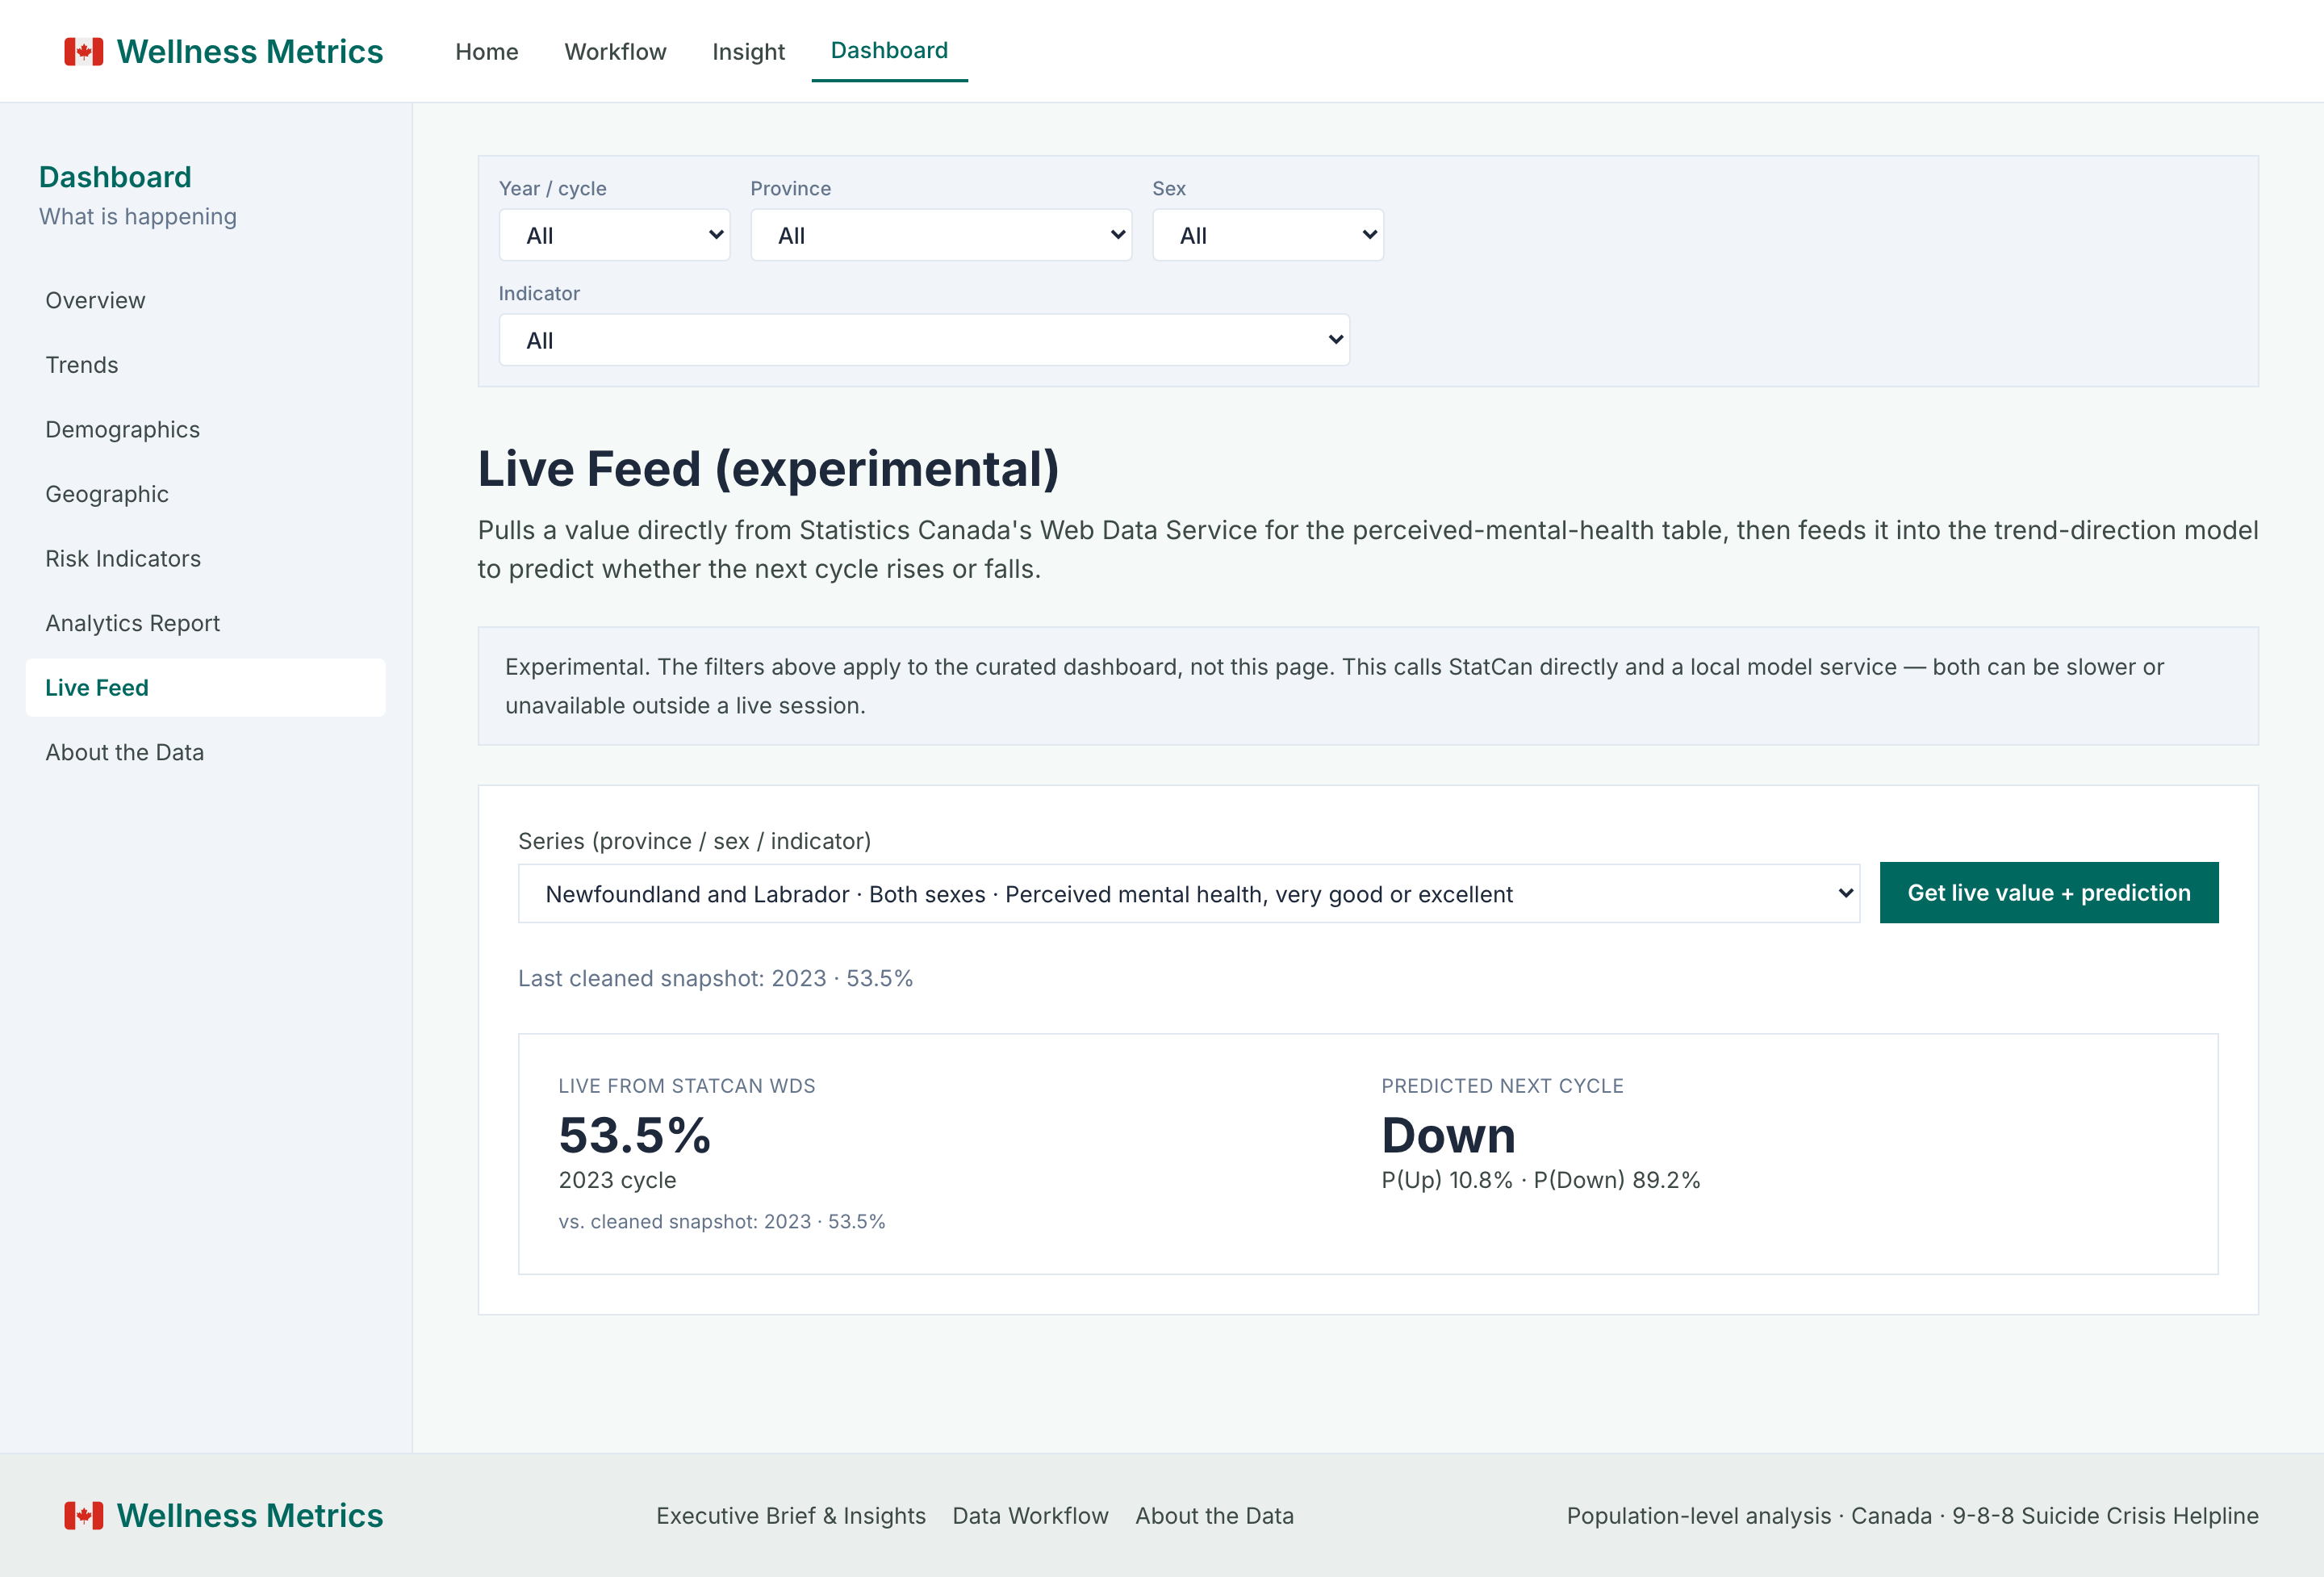Click the Wellness Metrics header logo text

(x=250, y=52)
